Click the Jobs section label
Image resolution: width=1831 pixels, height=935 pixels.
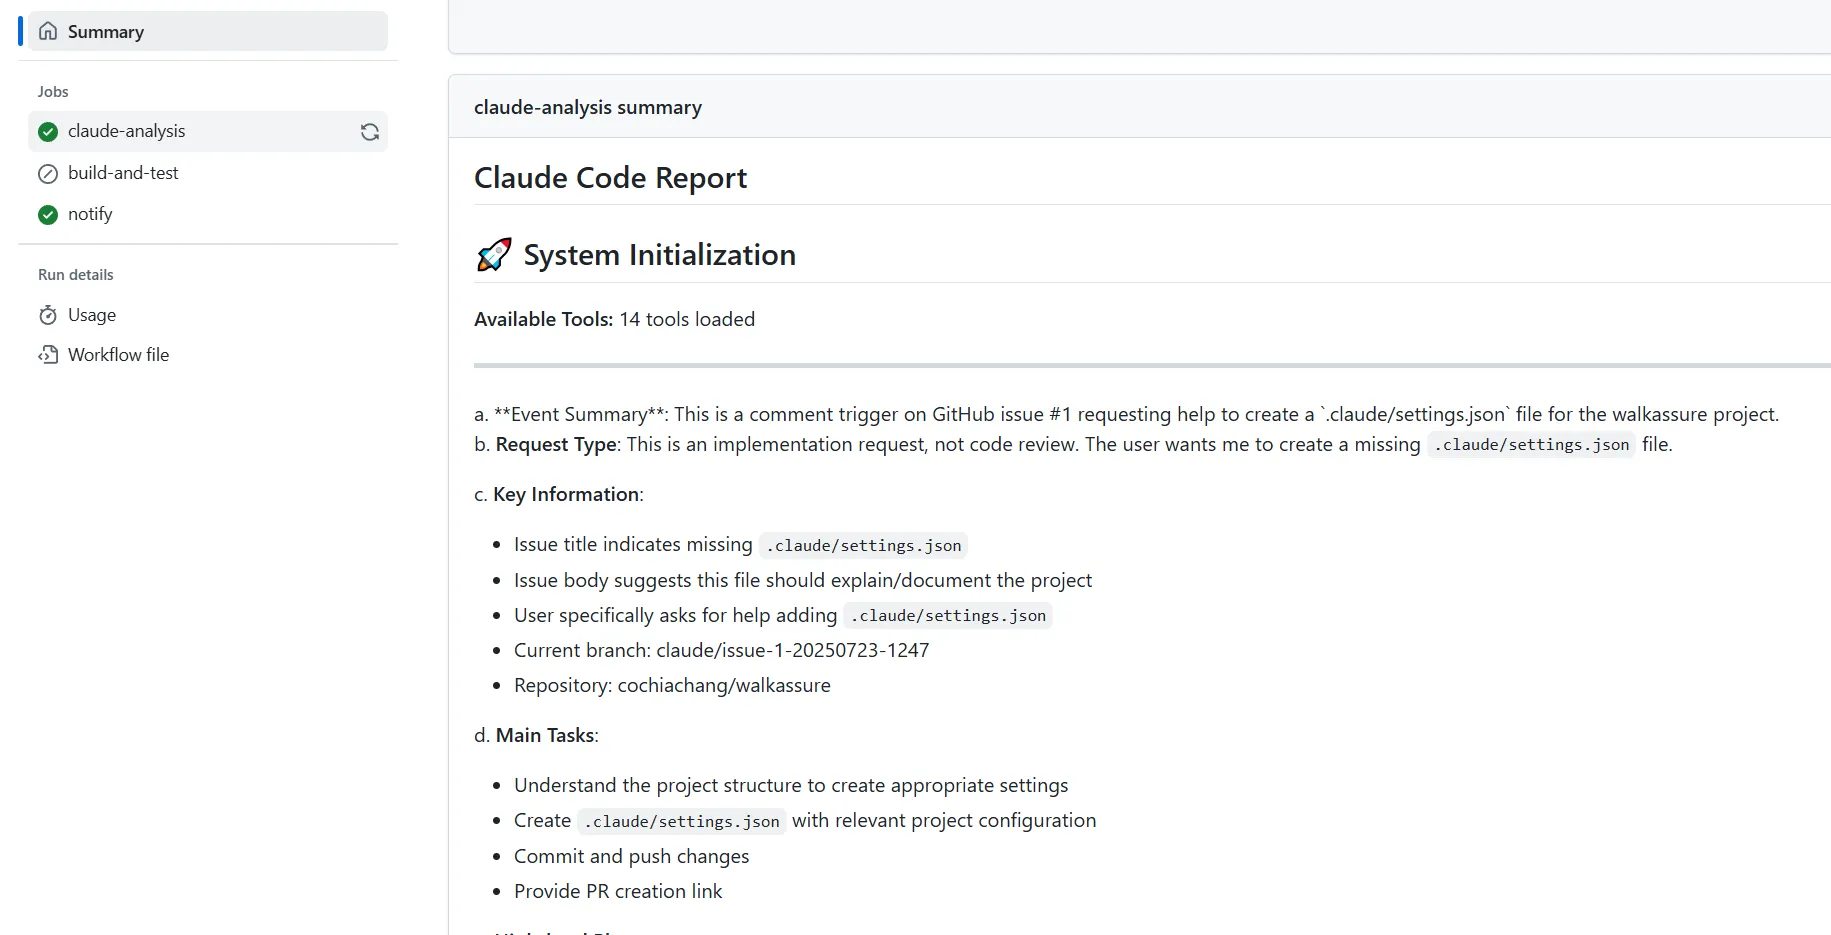(x=53, y=92)
